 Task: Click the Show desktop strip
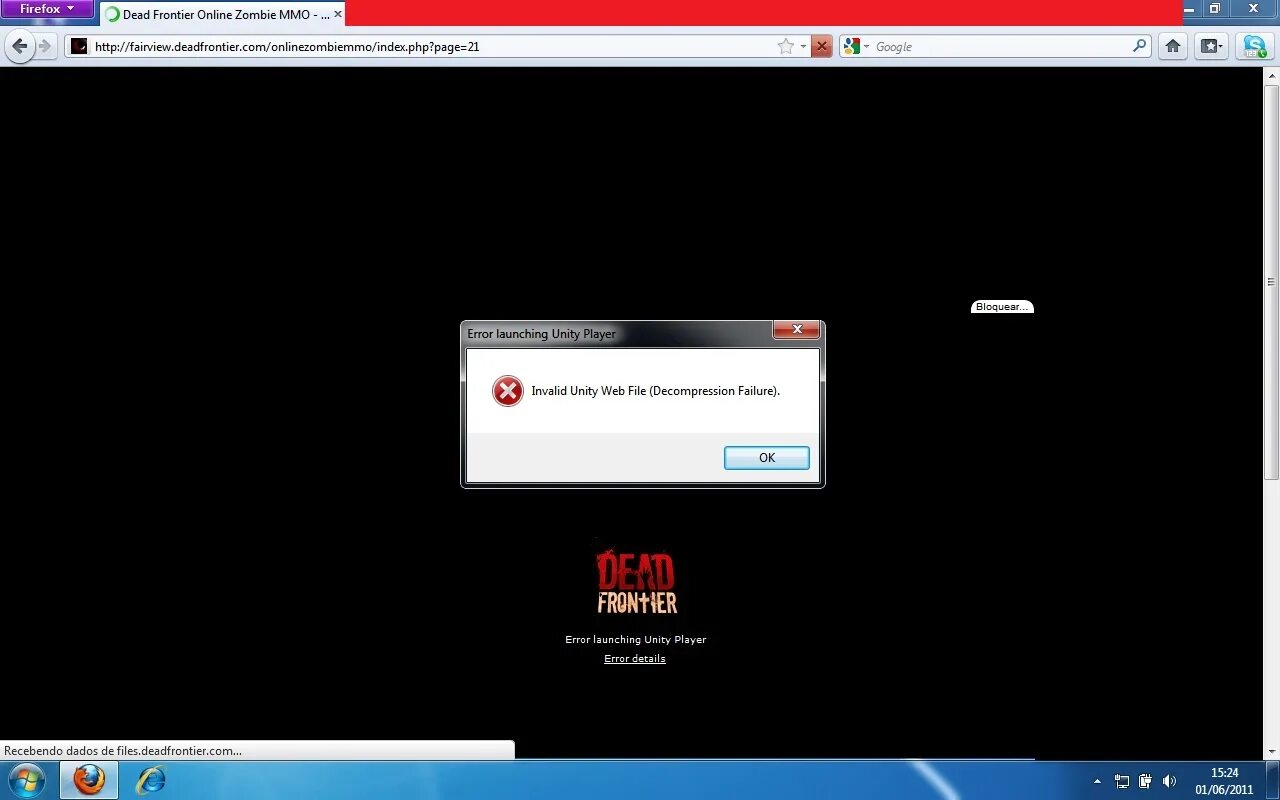click(1273, 780)
